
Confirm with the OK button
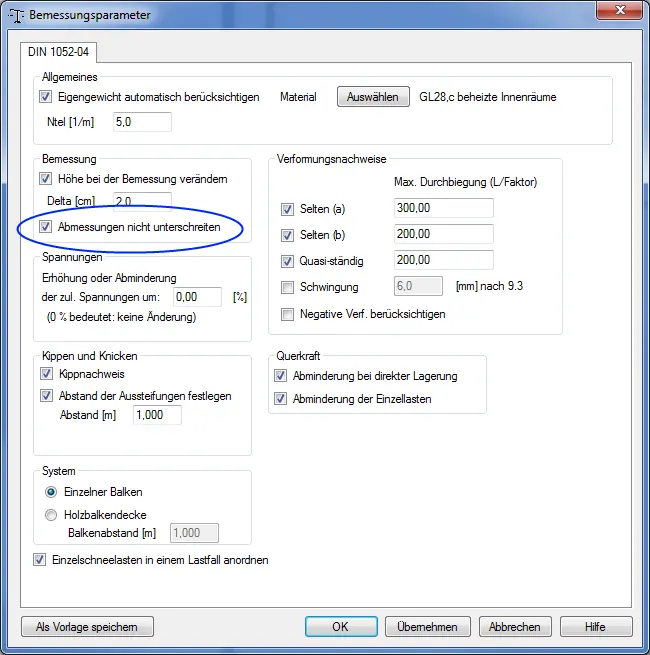(x=341, y=627)
